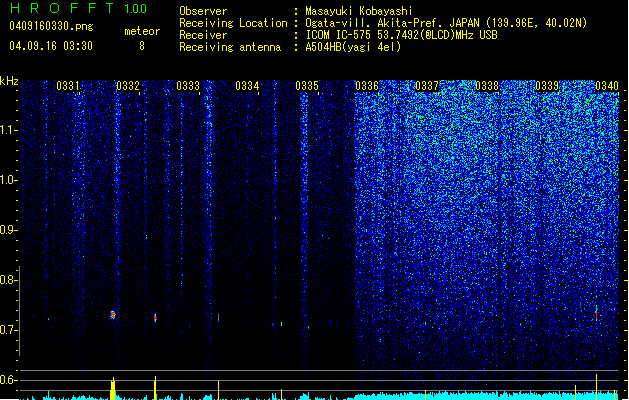629x400 pixels.
Task: Click the version number 1.00
Action: click(x=136, y=9)
